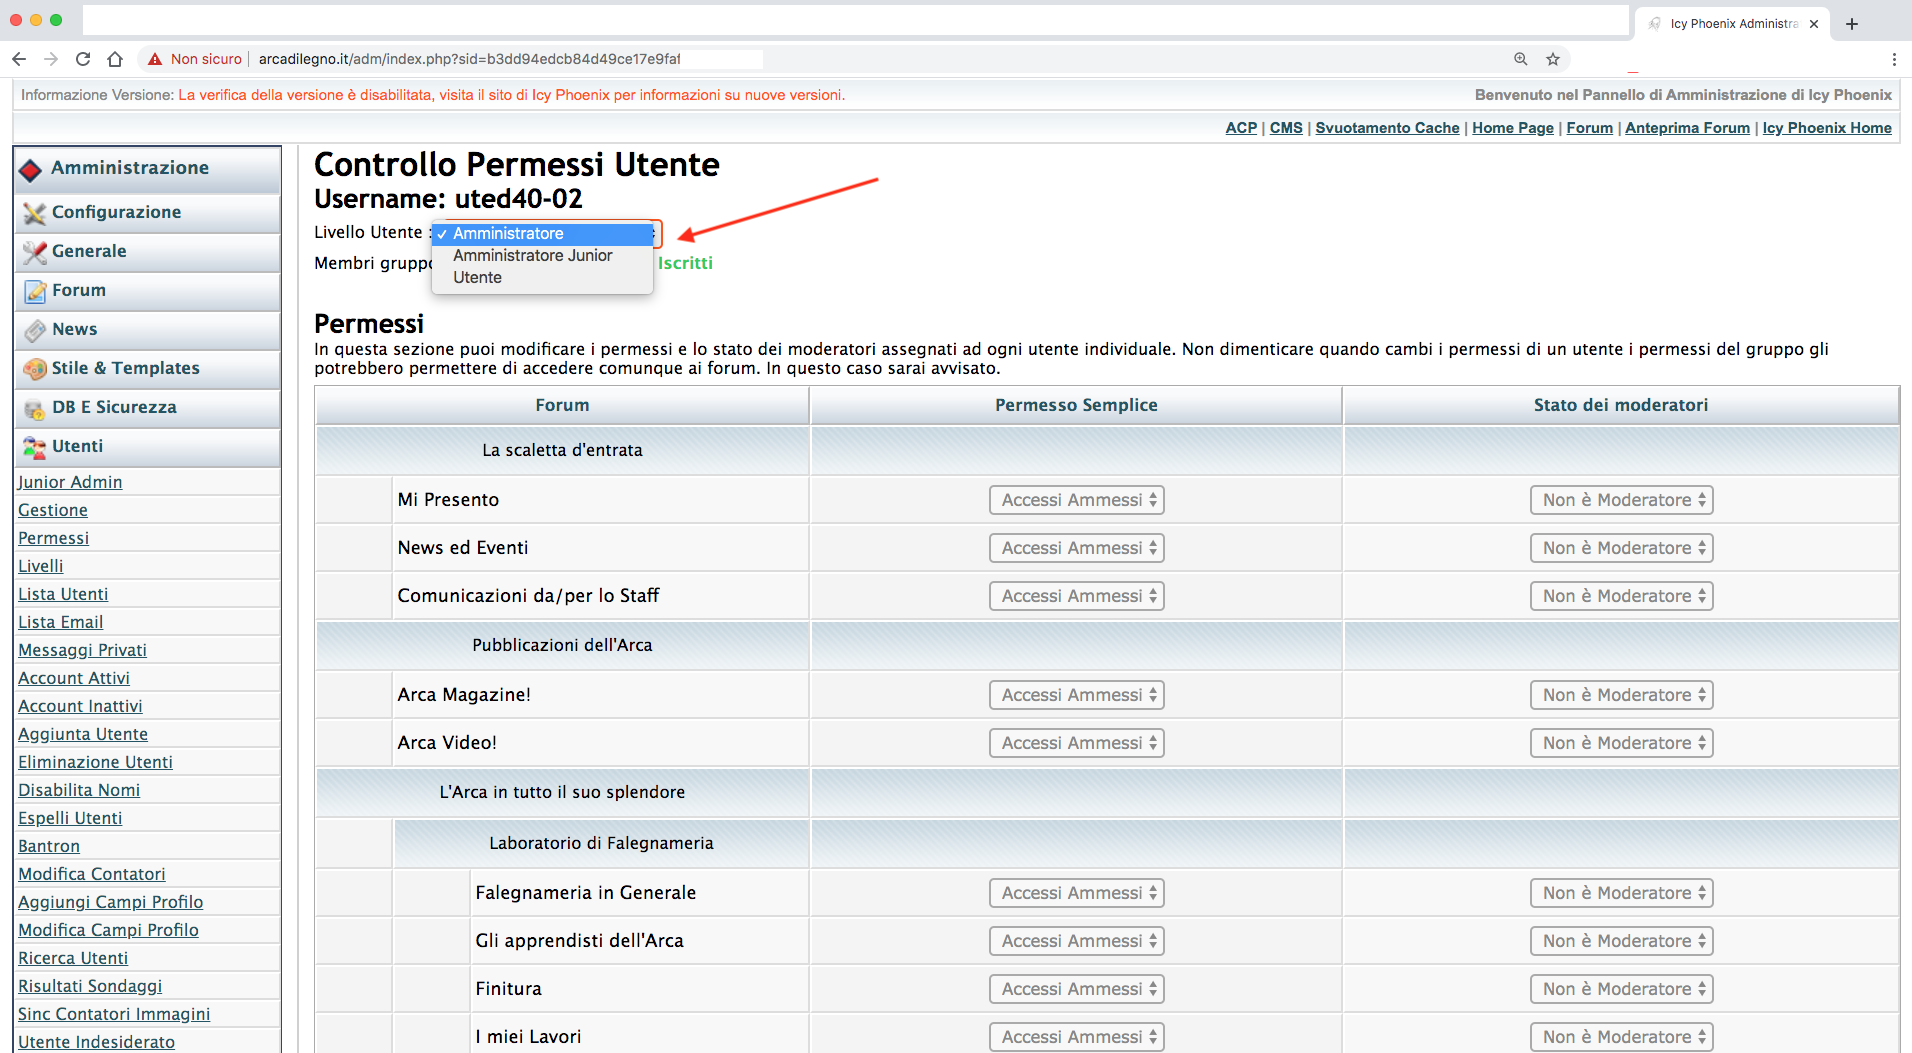Click the News tag icon in sidebar
Screen dimensions: 1912x1053
34,330
